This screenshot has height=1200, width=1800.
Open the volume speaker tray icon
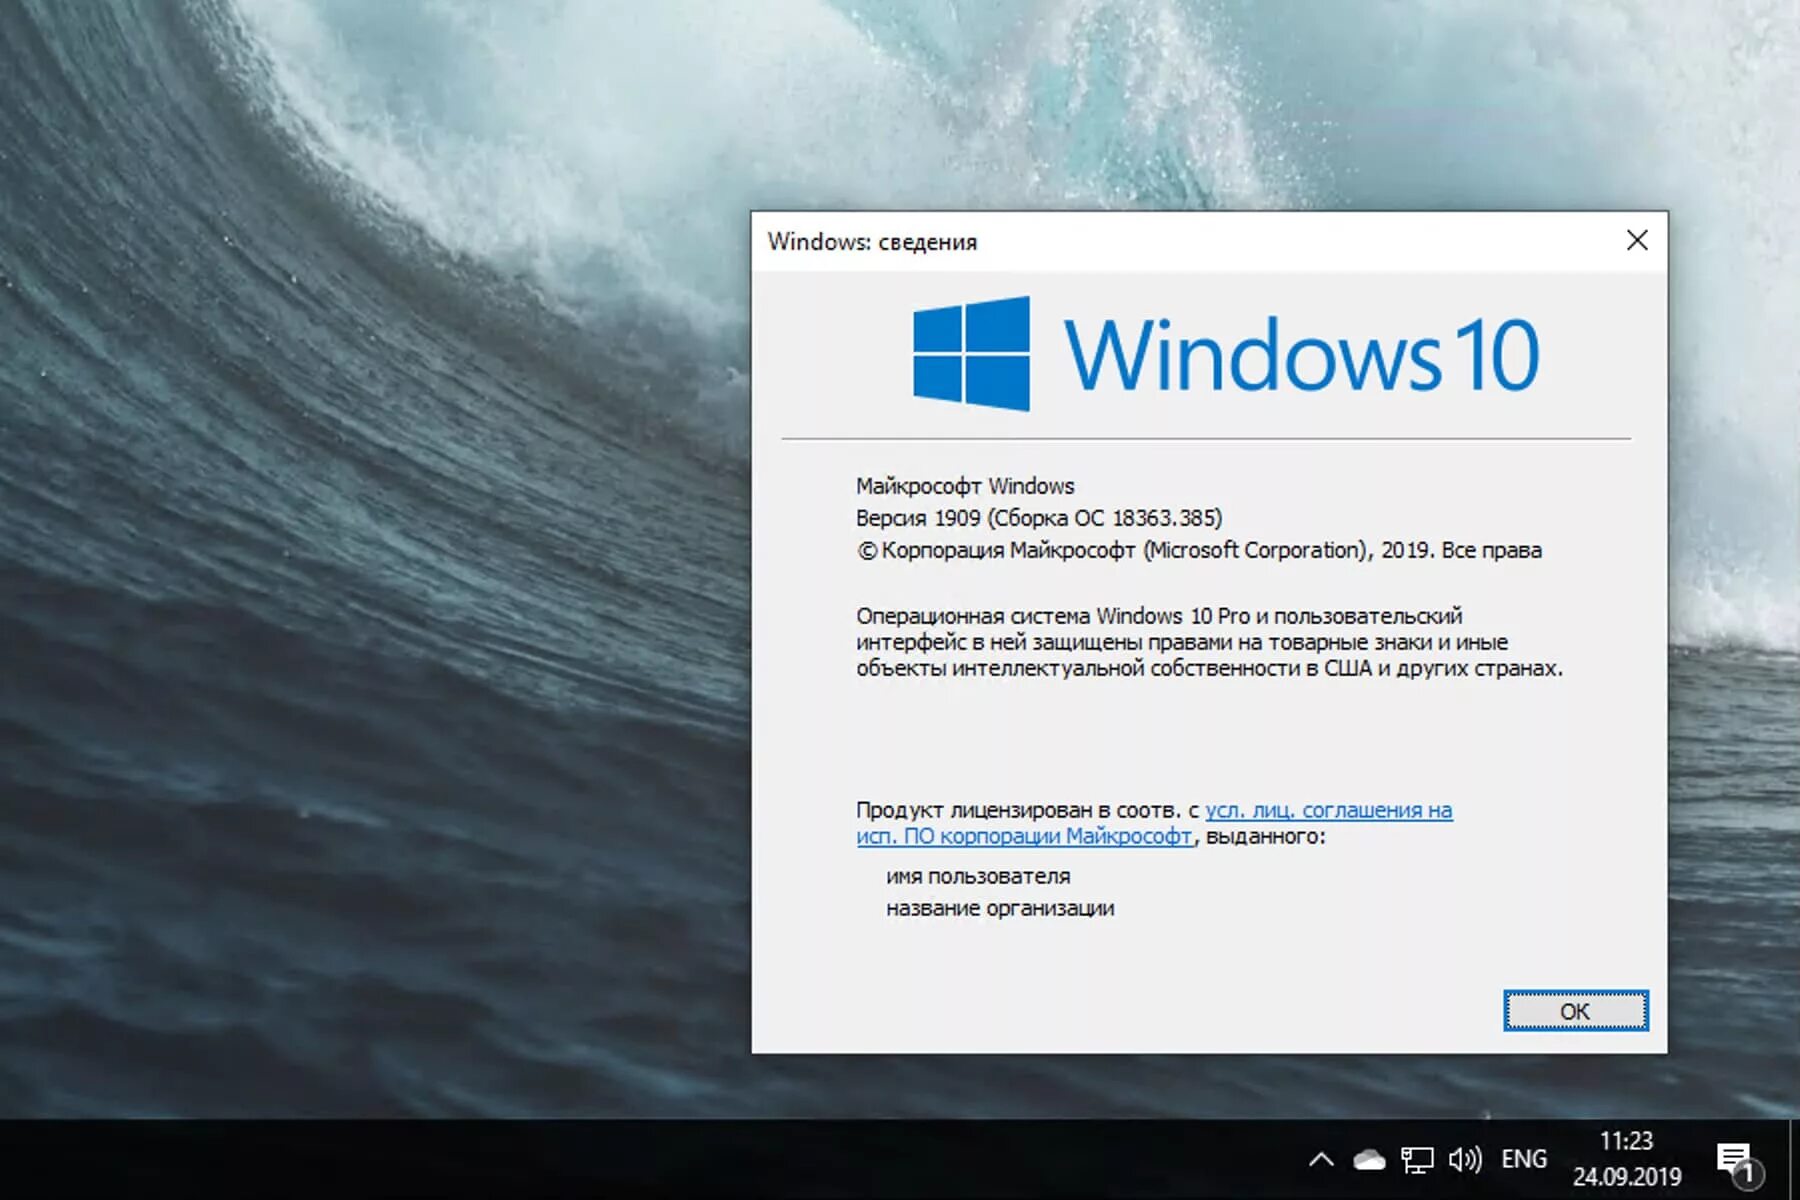pyautogui.click(x=1465, y=1160)
